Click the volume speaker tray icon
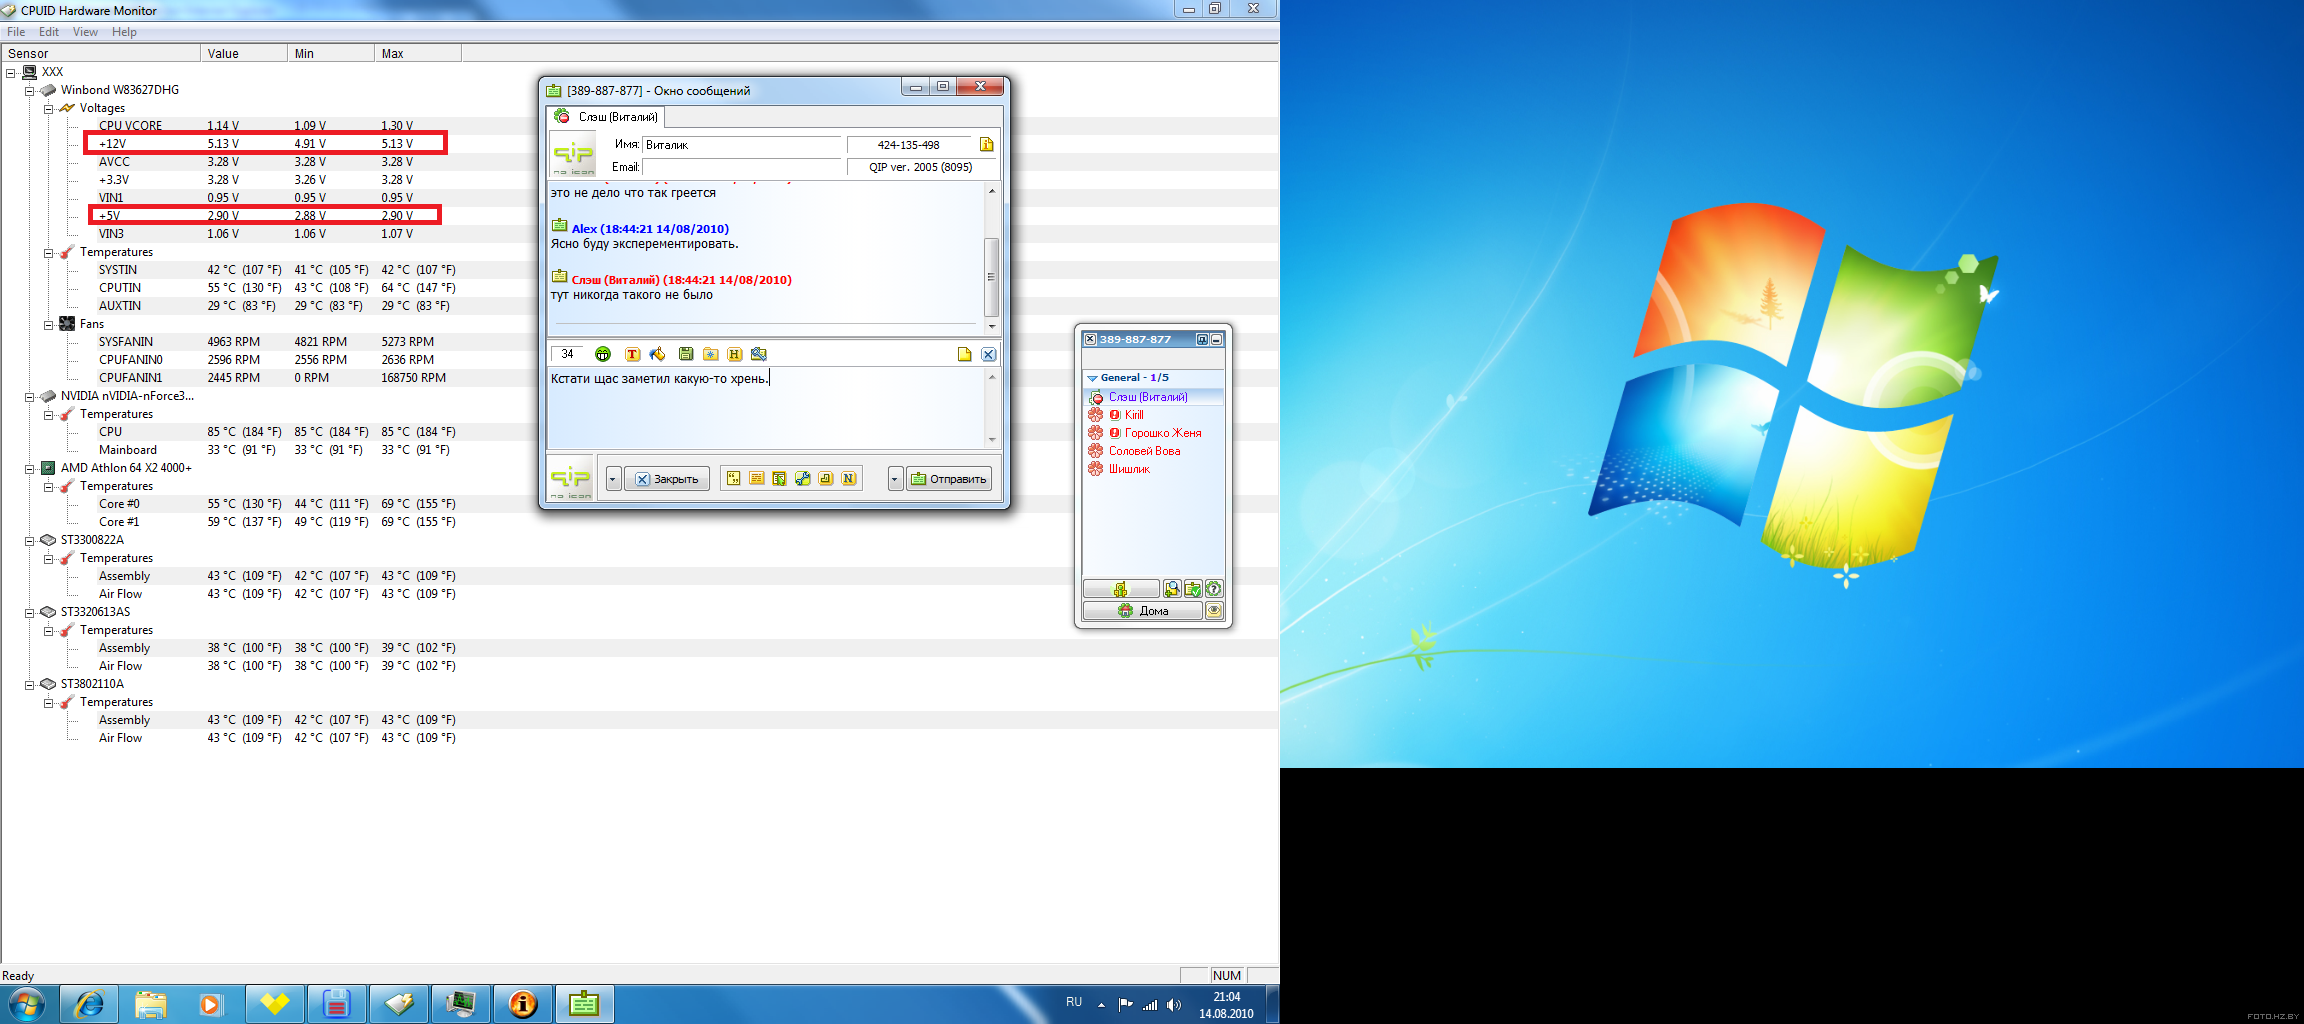 click(1174, 1005)
